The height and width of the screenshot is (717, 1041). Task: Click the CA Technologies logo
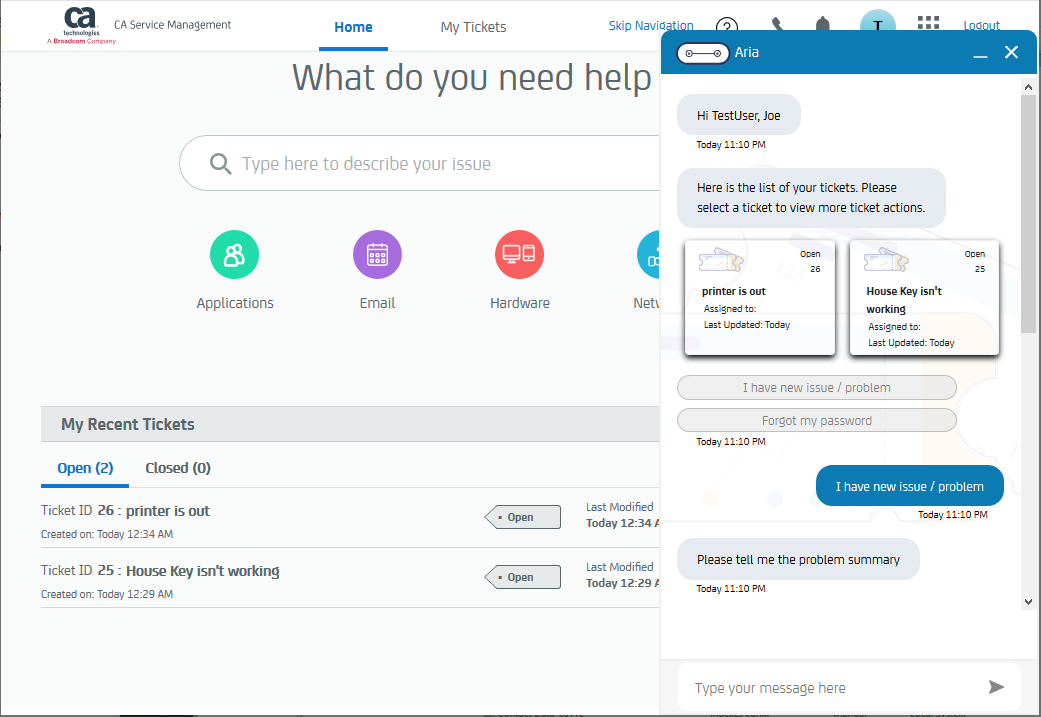81,26
